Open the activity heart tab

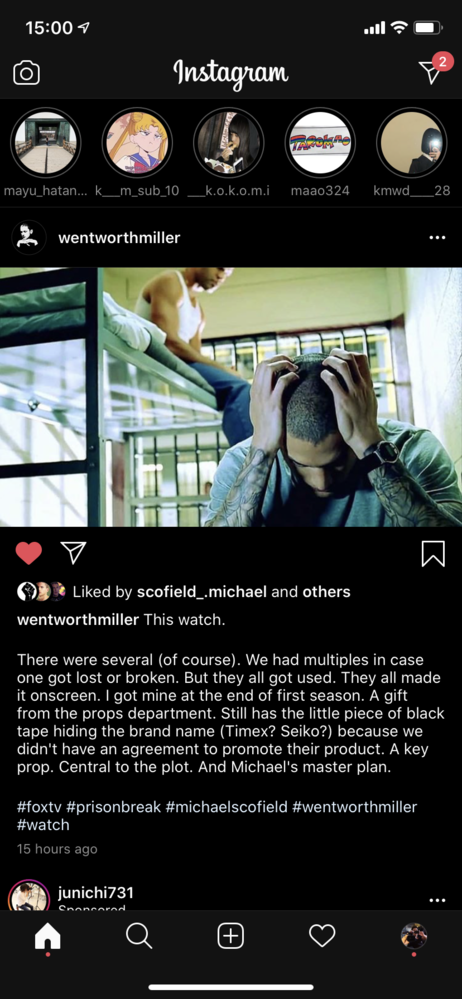[x=322, y=936]
